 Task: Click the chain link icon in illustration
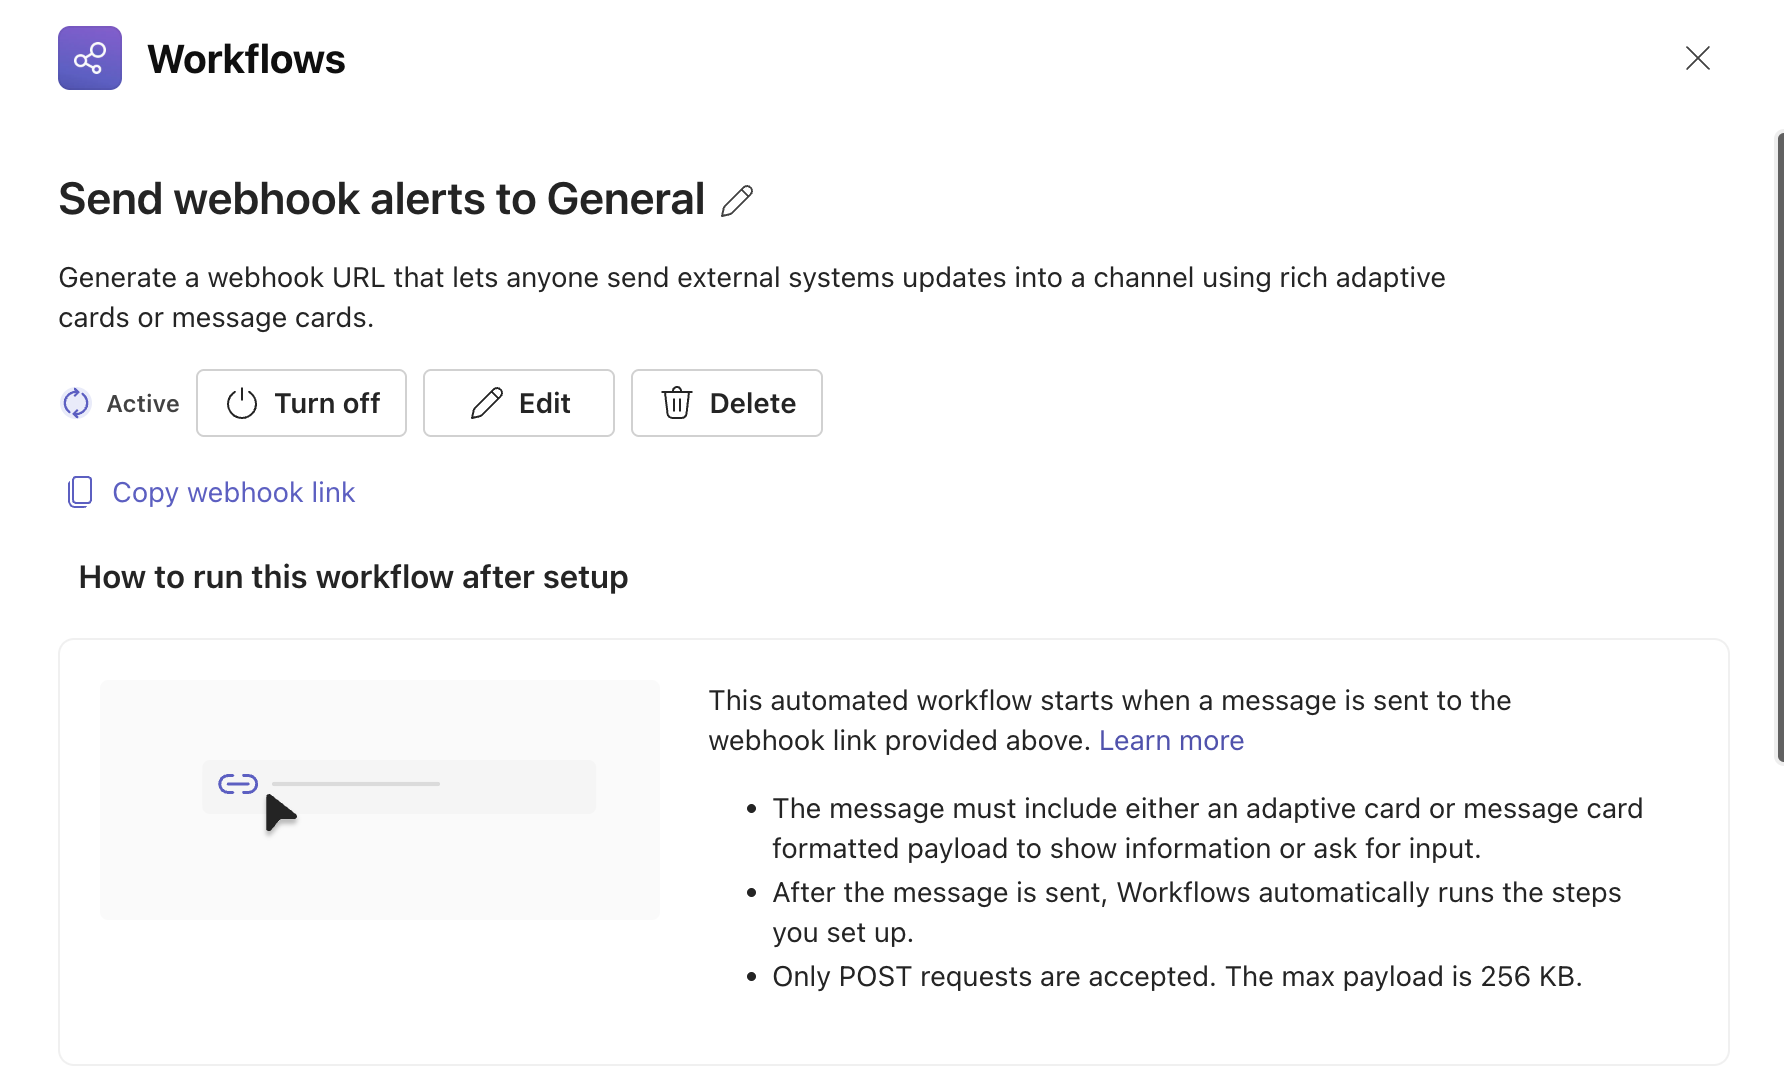pos(238,784)
